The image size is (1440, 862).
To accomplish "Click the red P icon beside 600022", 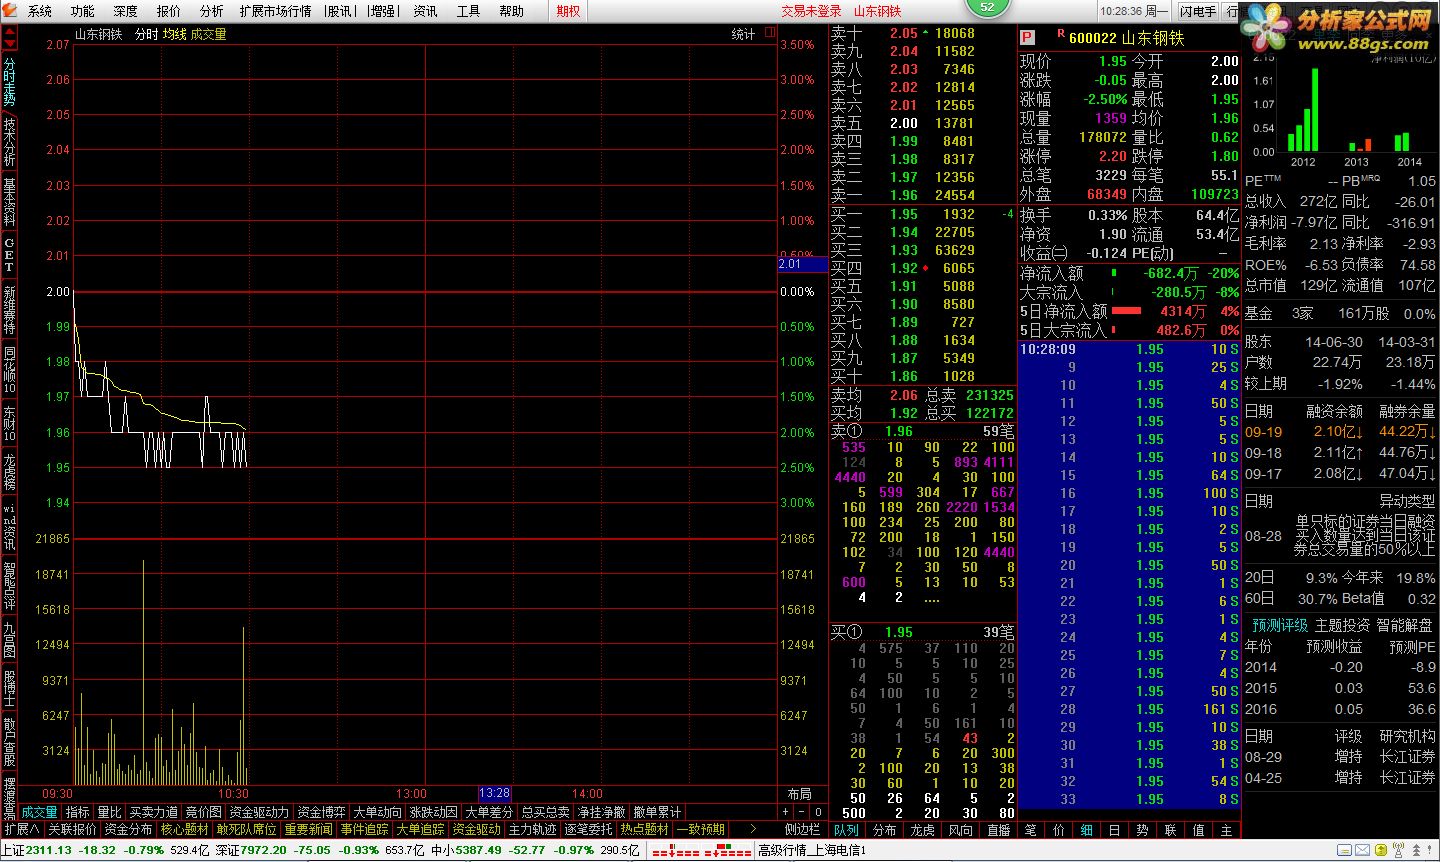I will tap(1027, 38).
